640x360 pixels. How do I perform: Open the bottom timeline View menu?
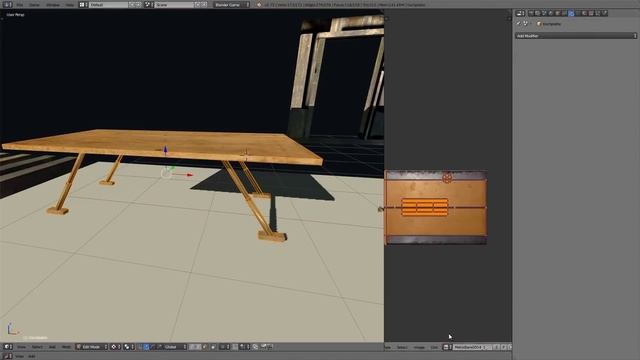coord(19,356)
